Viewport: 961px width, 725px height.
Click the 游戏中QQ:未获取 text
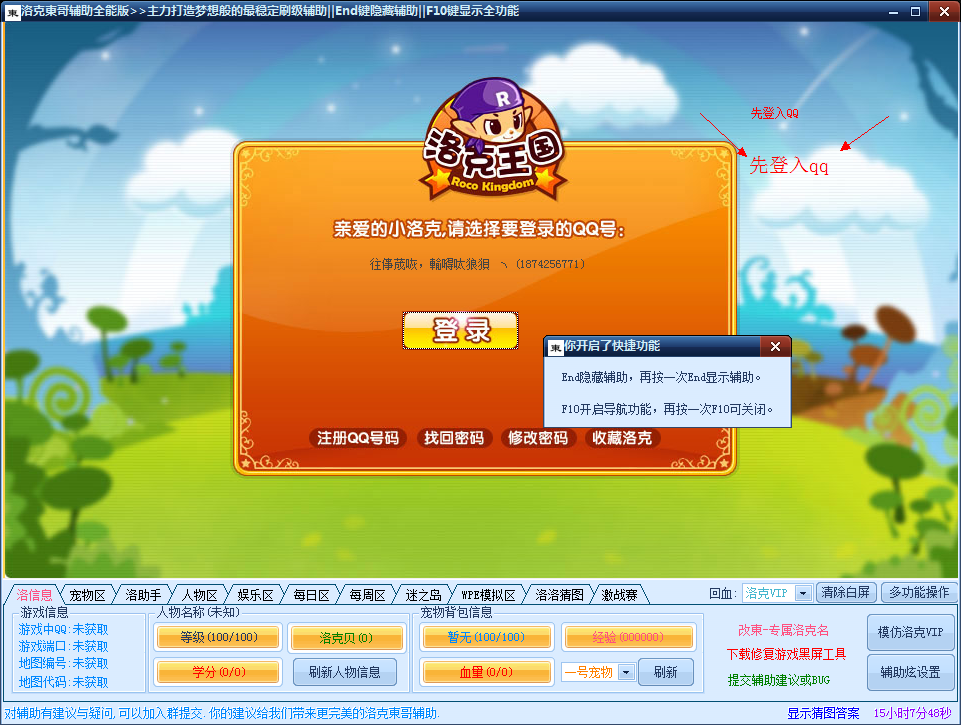[x=63, y=629]
